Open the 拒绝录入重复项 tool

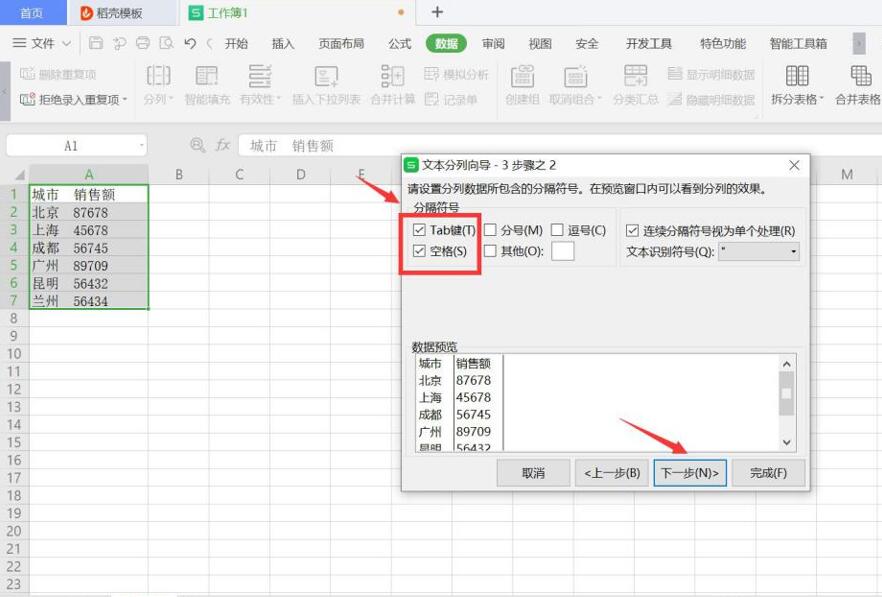(74, 100)
